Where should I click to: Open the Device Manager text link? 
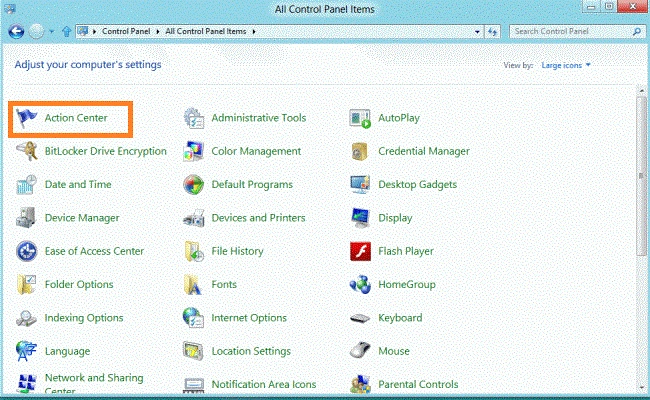click(82, 218)
